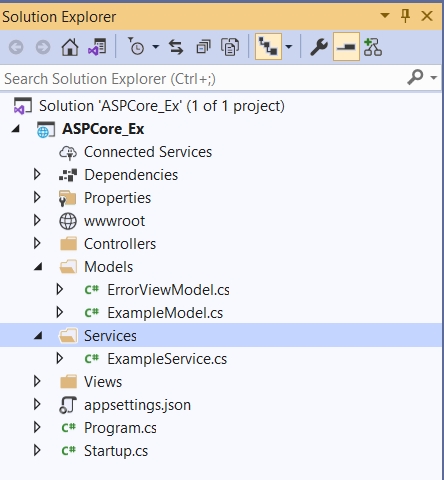Select ExampleService.cs file
This screenshot has width=444, height=480.
(x=167, y=359)
